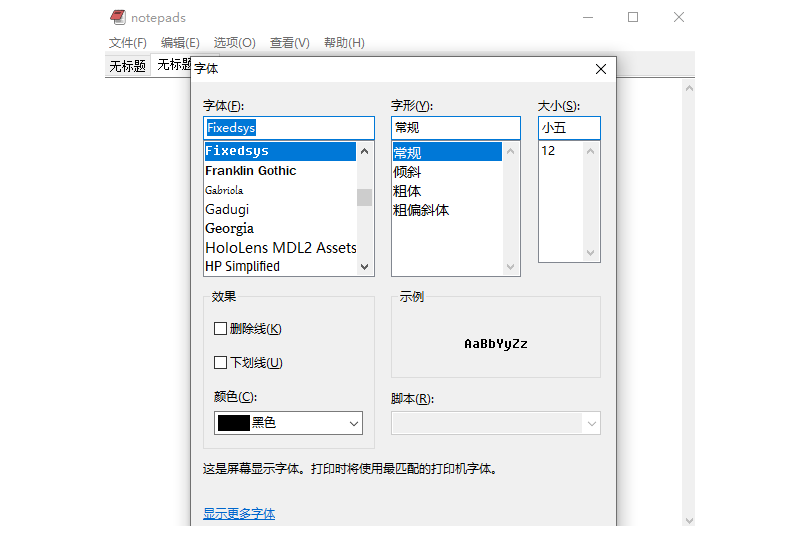Close the notepads main window
The image size is (800, 533).
tap(679, 17)
